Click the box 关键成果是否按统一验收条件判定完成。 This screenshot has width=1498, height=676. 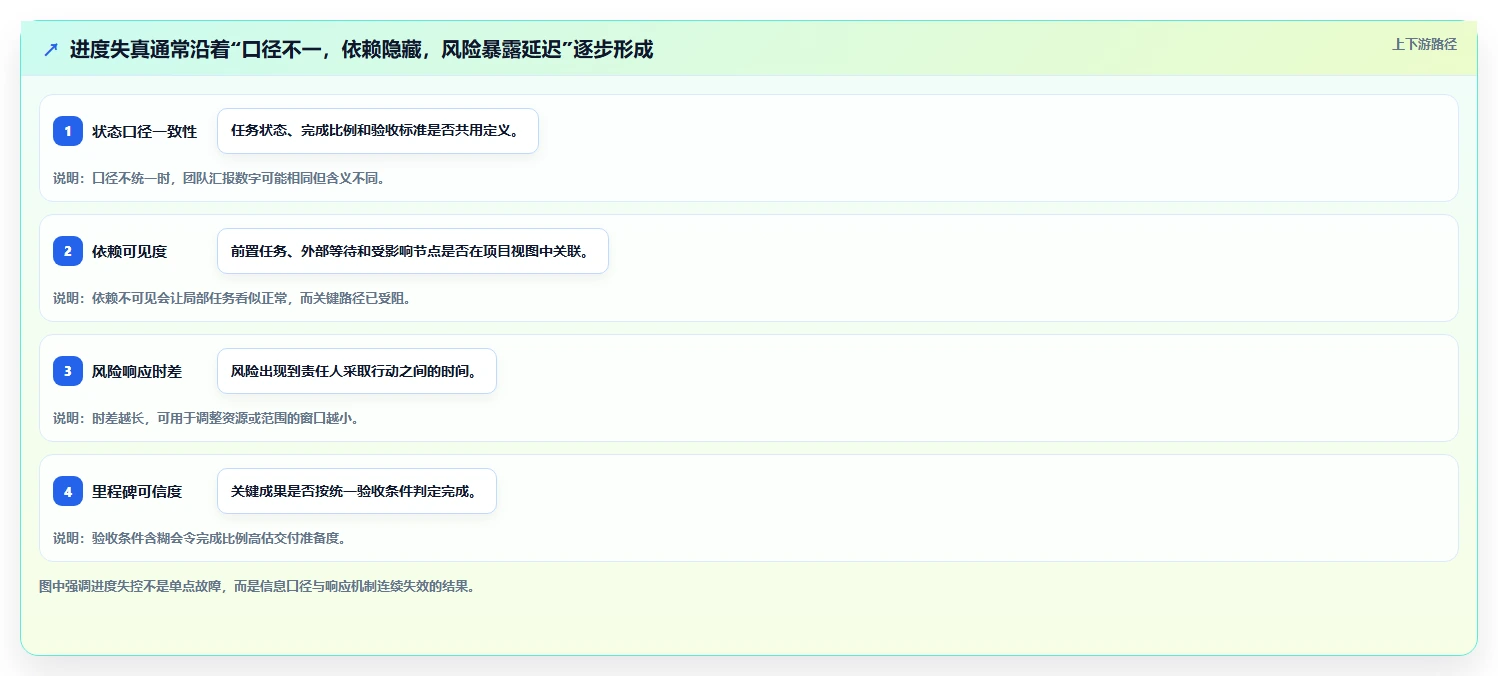357,491
